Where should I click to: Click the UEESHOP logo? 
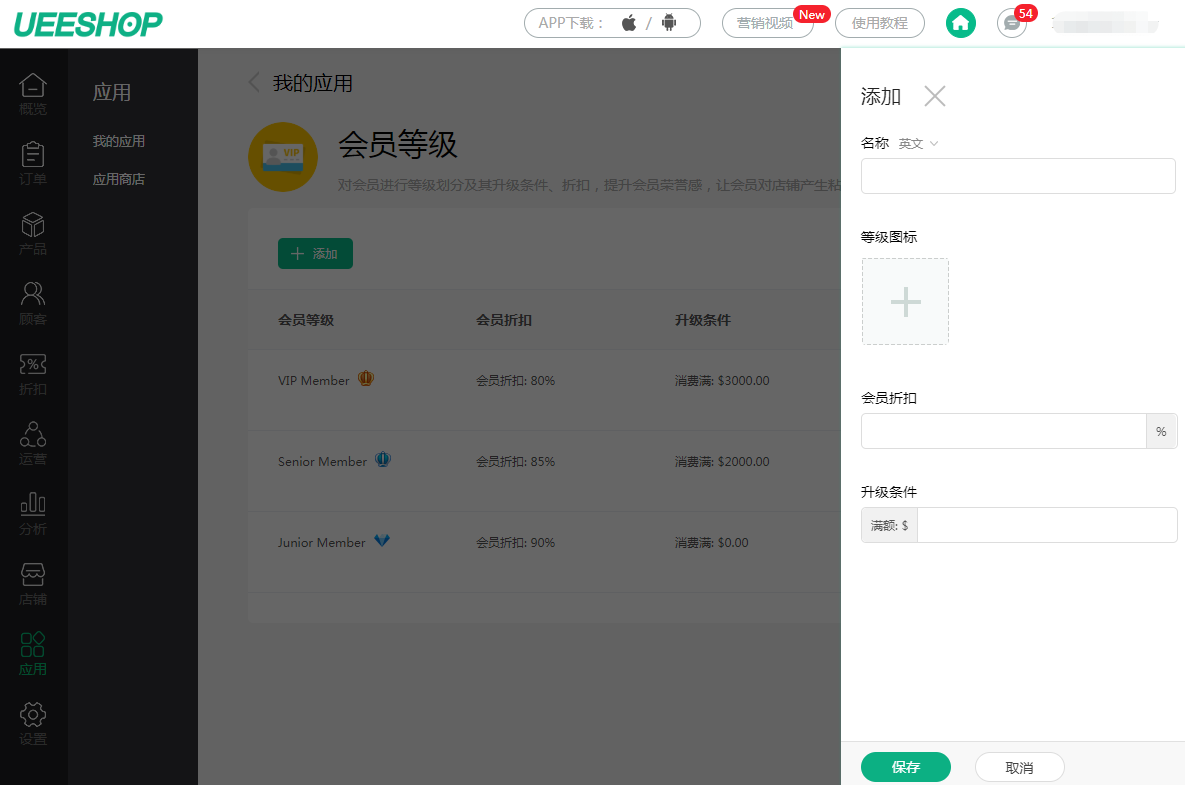[88, 24]
